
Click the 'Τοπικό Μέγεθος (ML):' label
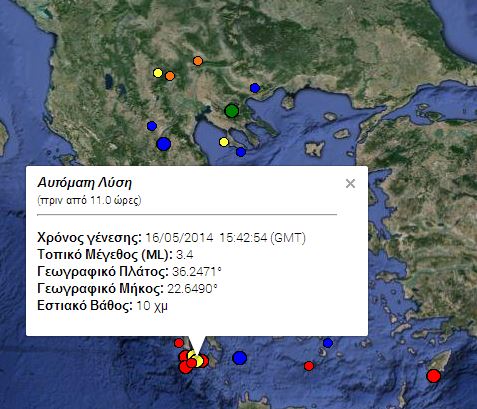(x=105, y=255)
